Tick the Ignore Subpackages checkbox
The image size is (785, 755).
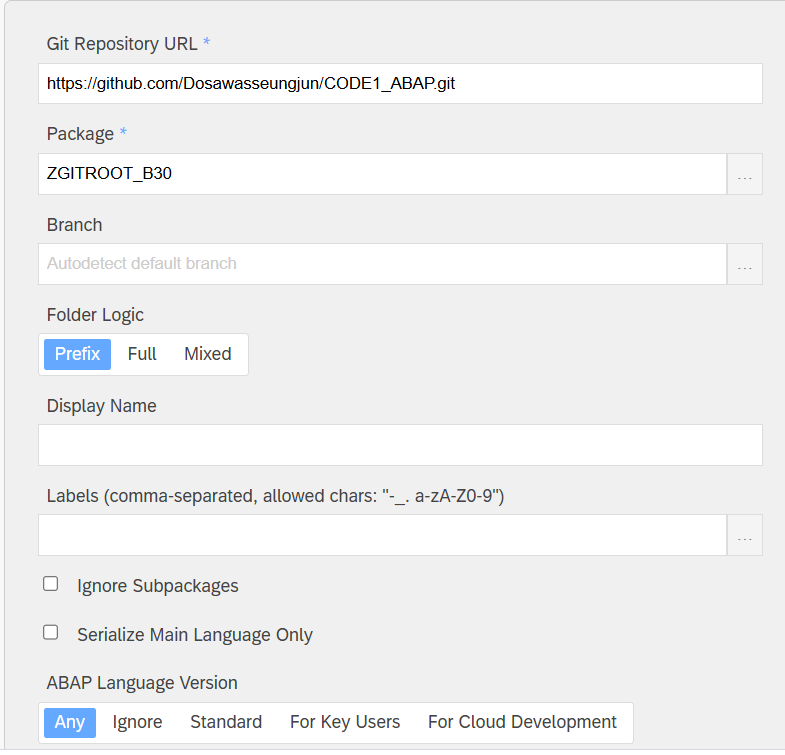click(51, 584)
